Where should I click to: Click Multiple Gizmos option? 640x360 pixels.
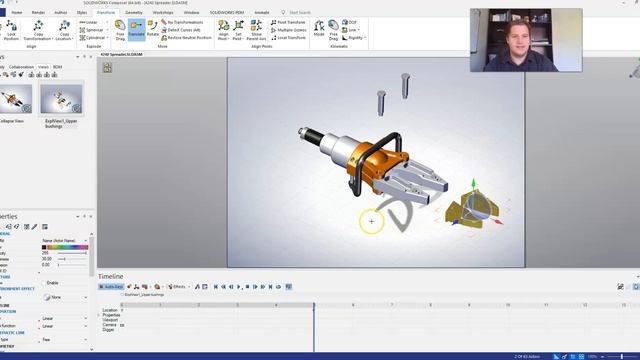point(289,30)
